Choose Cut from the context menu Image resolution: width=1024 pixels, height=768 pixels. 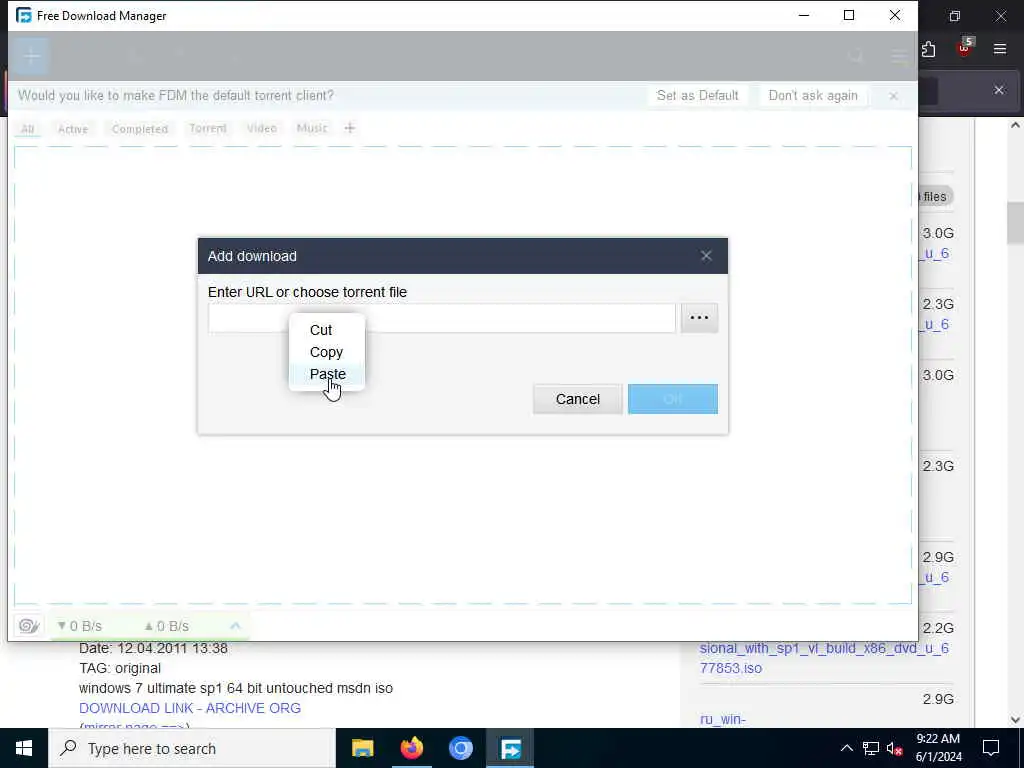(327, 330)
